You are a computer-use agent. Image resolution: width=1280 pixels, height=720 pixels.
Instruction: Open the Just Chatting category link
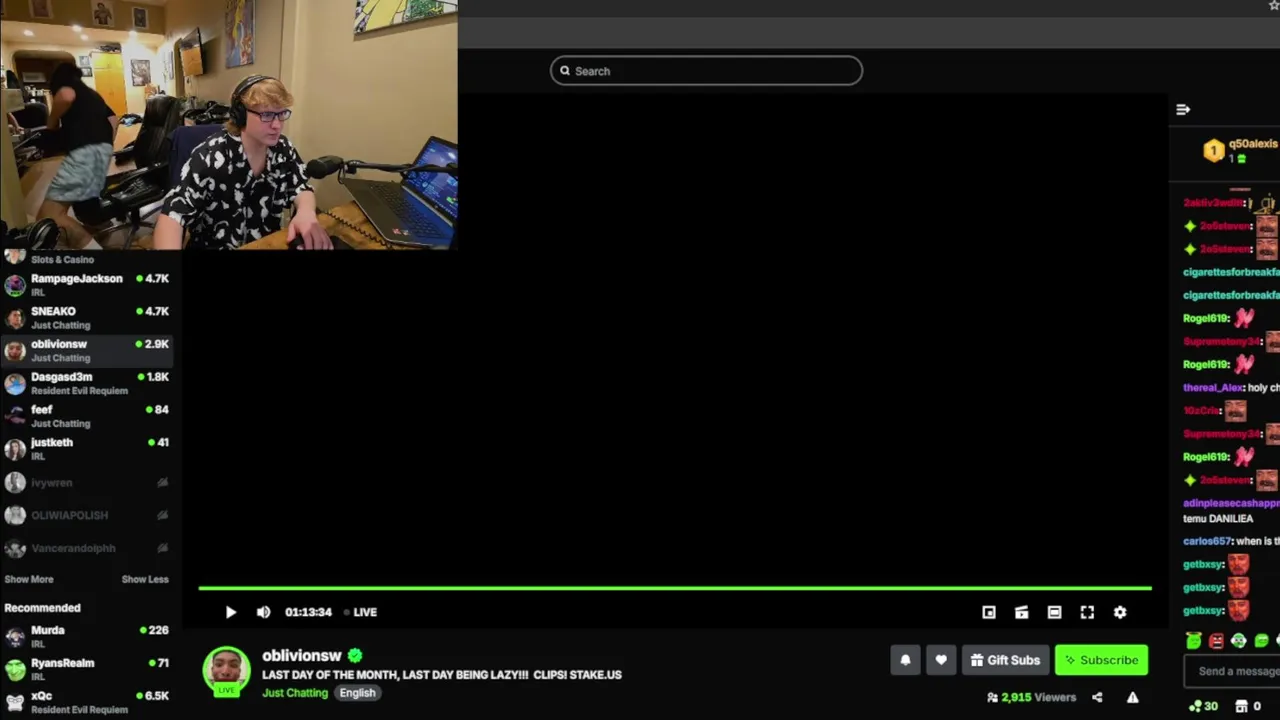point(294,693)
